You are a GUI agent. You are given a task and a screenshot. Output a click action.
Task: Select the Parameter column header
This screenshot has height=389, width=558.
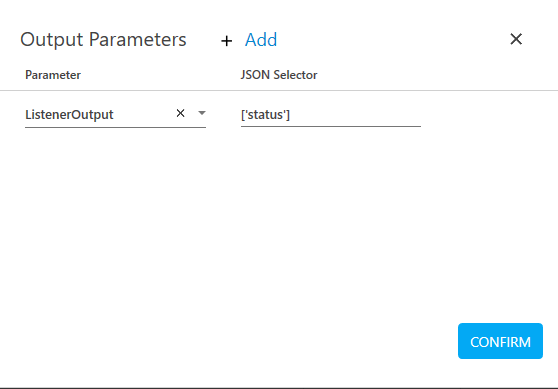point(53,75)
